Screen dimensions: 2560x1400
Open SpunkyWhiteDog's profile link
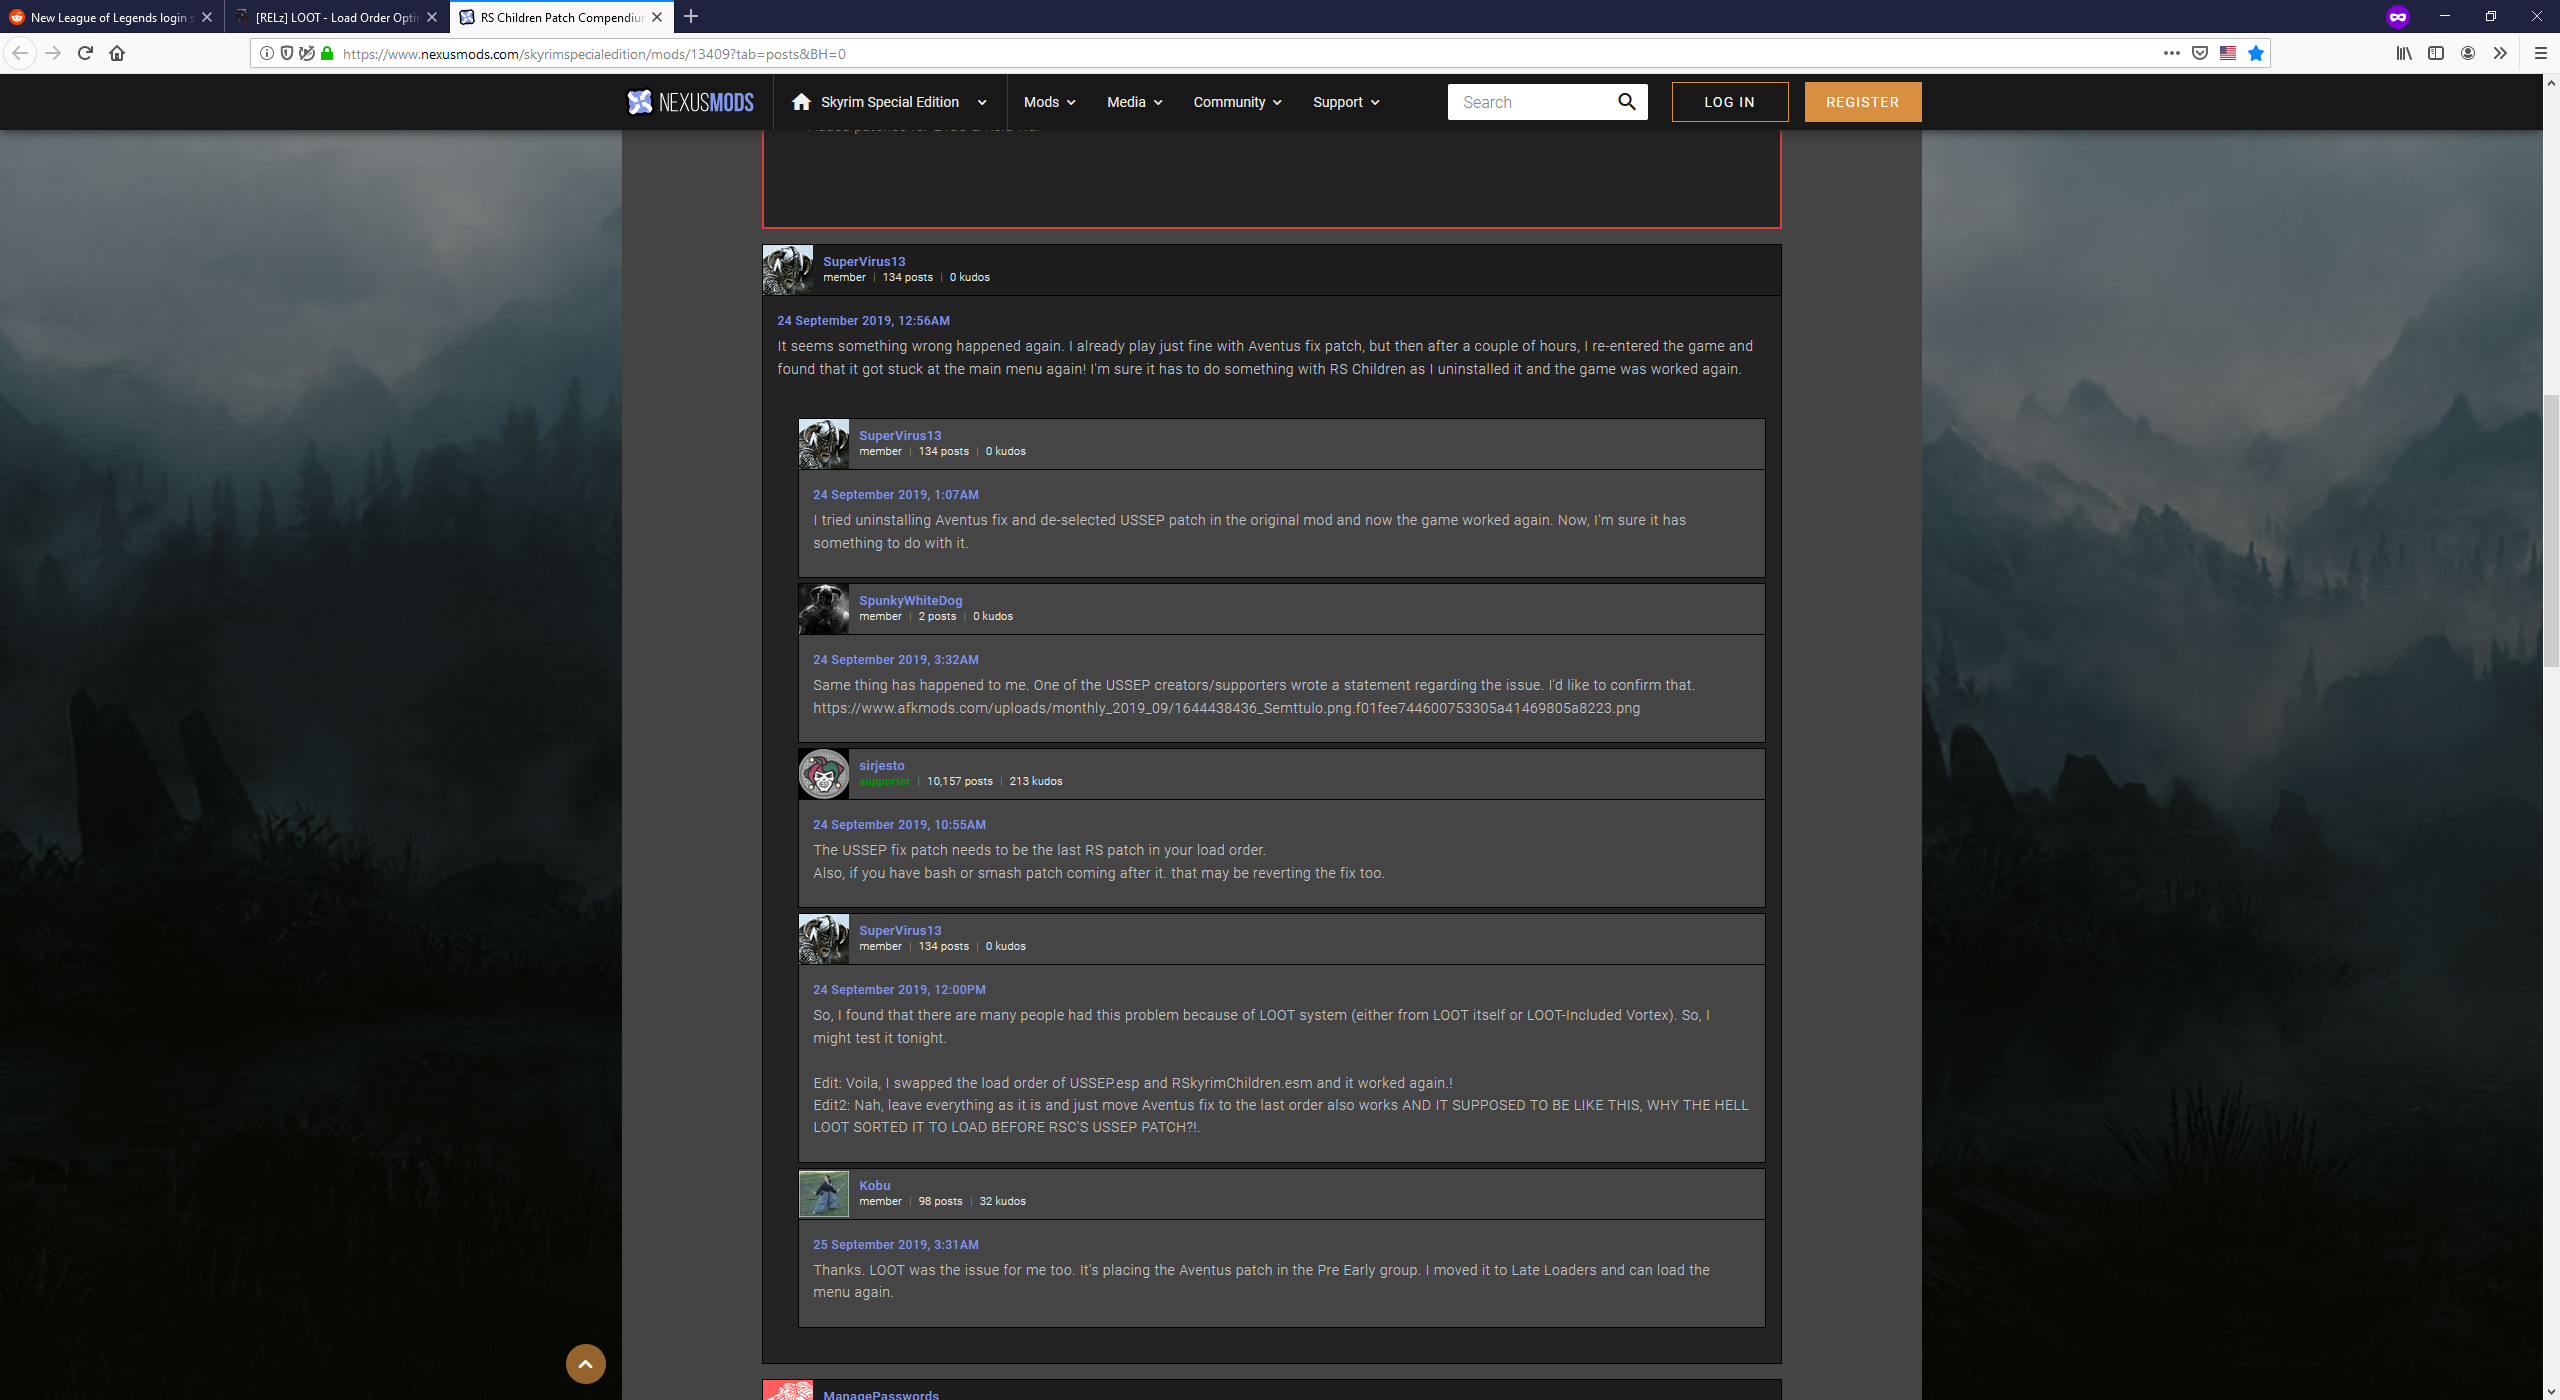910,600
